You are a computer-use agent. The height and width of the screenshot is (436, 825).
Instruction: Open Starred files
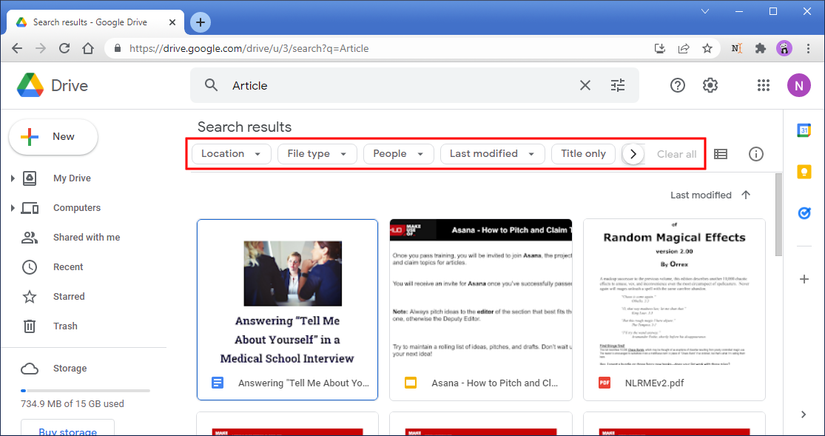tap(68, 296)
